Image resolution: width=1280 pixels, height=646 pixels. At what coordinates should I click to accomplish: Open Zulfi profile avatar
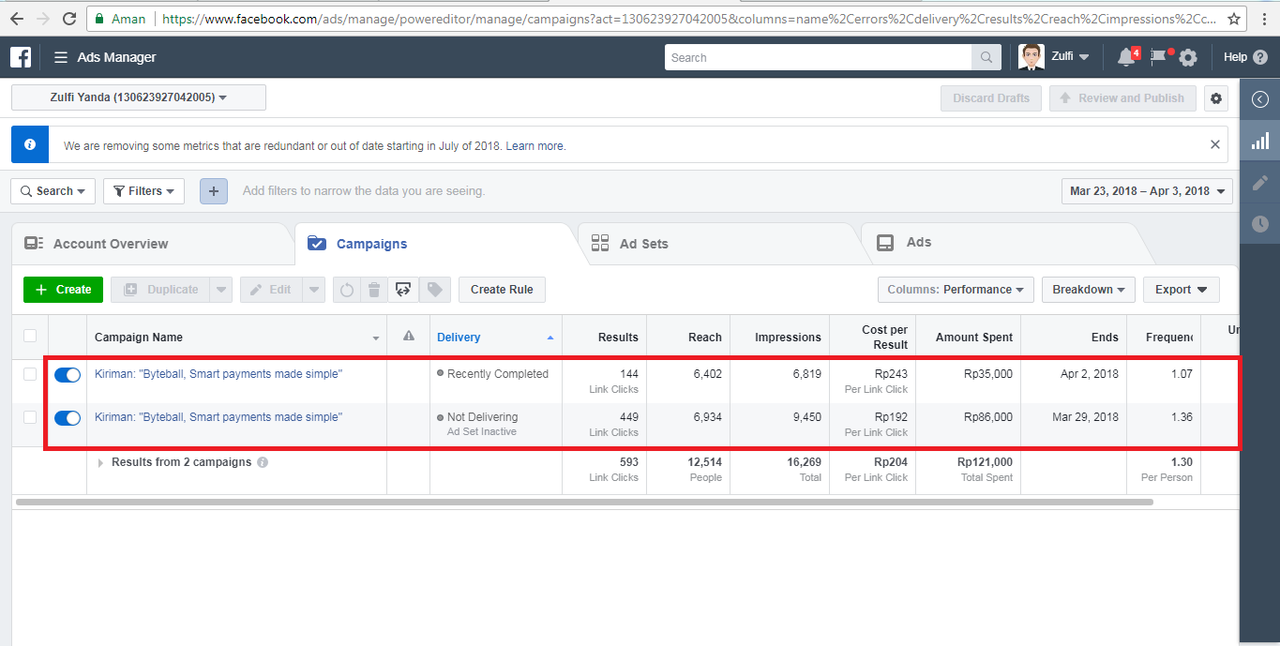click(1031, 57)
